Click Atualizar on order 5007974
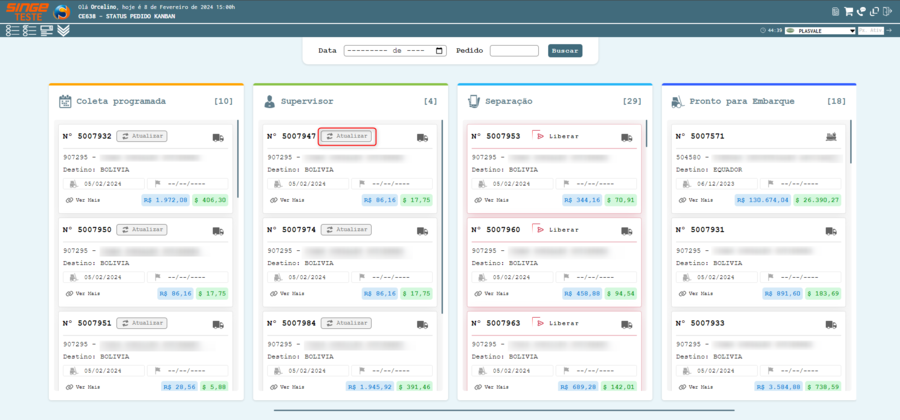 pos(346,230)
